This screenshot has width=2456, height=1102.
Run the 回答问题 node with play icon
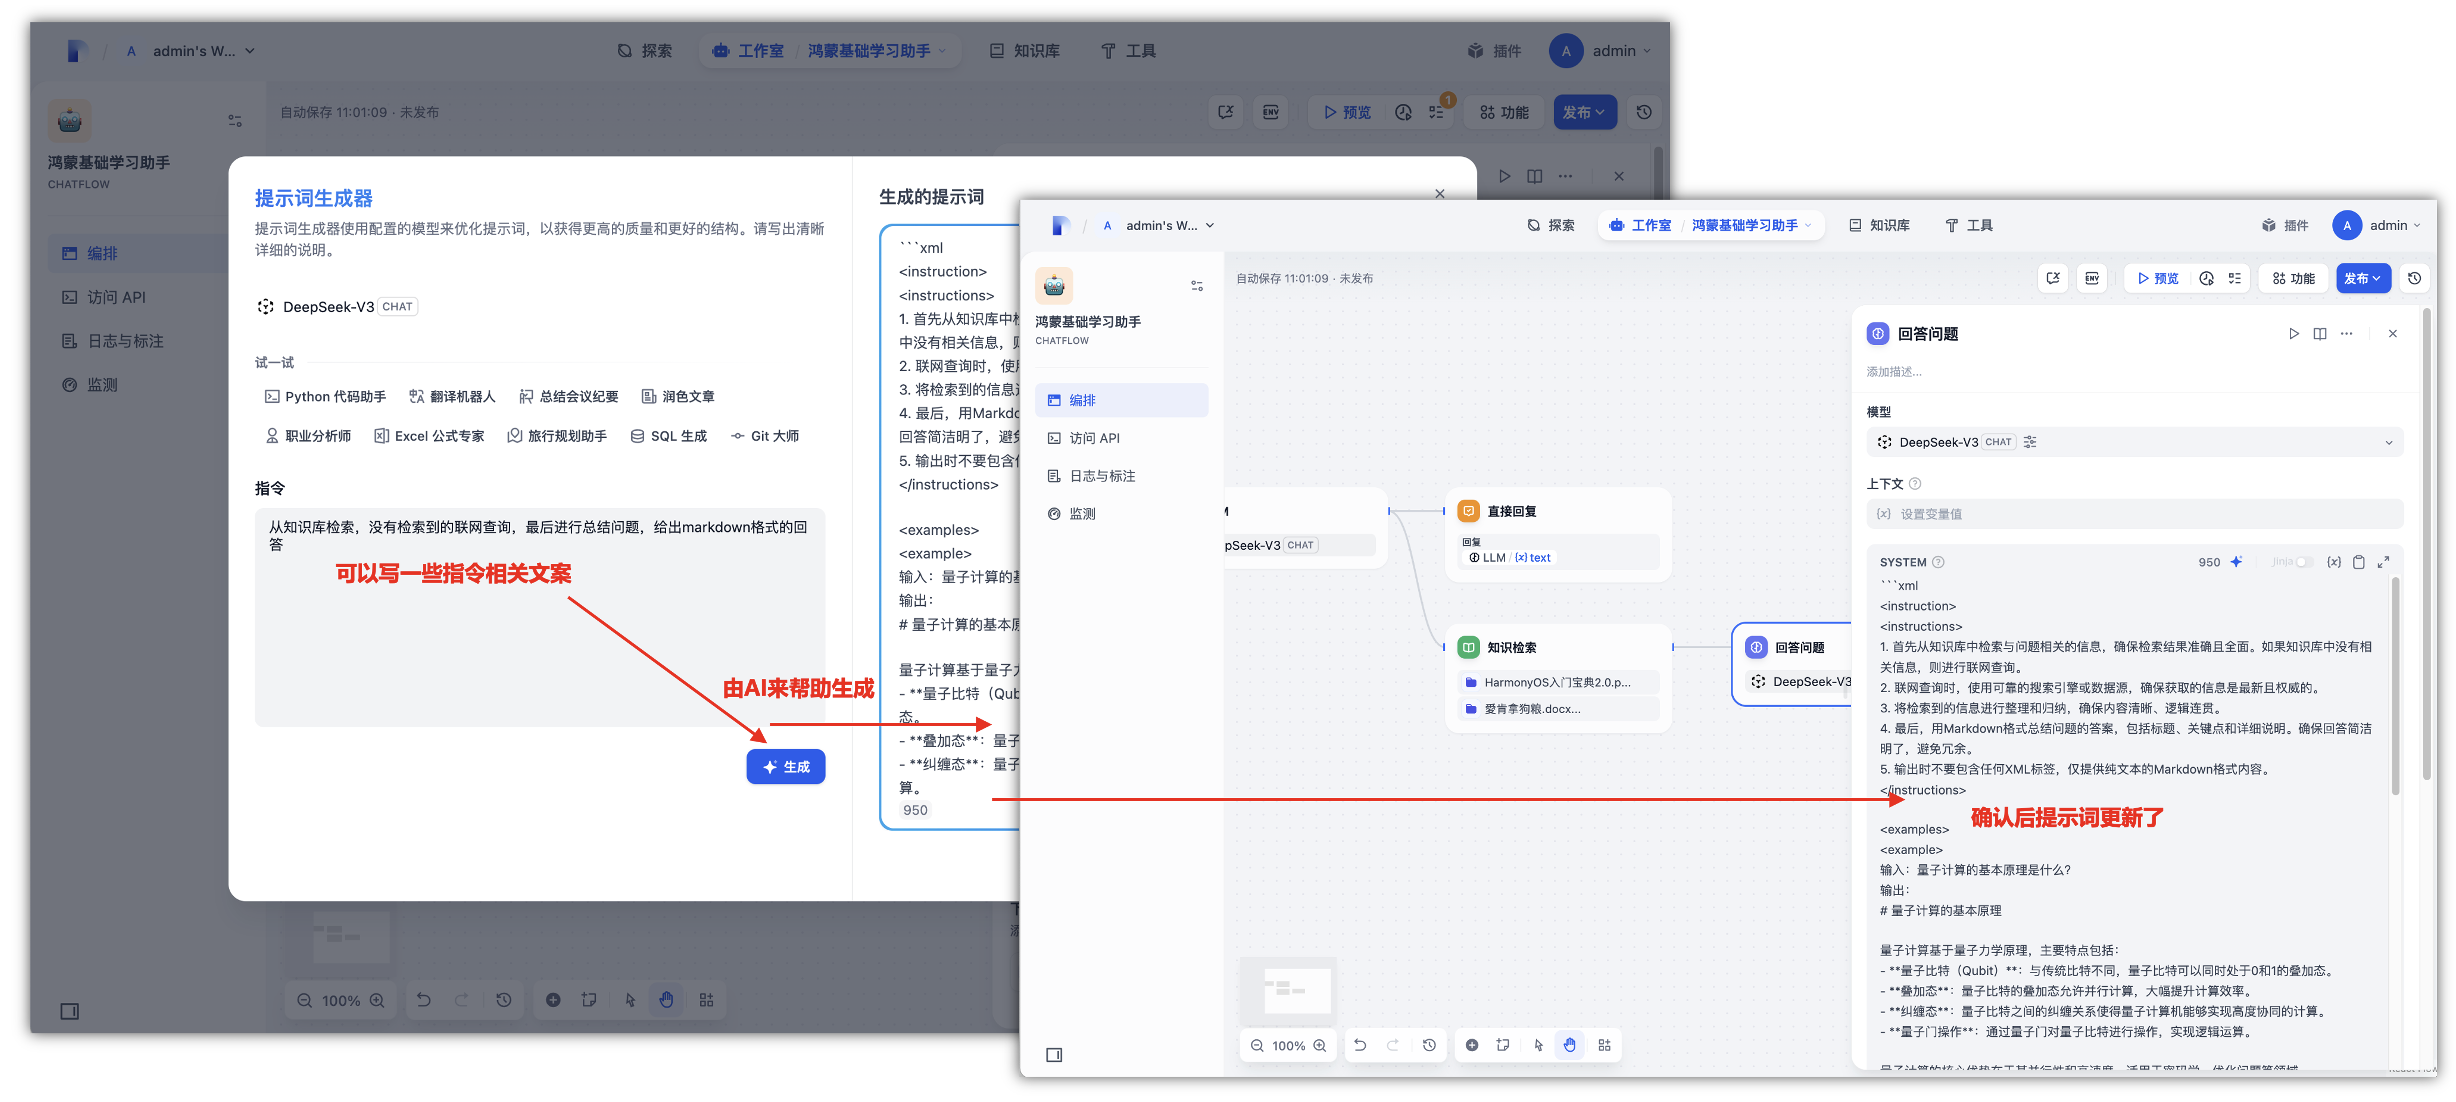tap(2294, 334)
